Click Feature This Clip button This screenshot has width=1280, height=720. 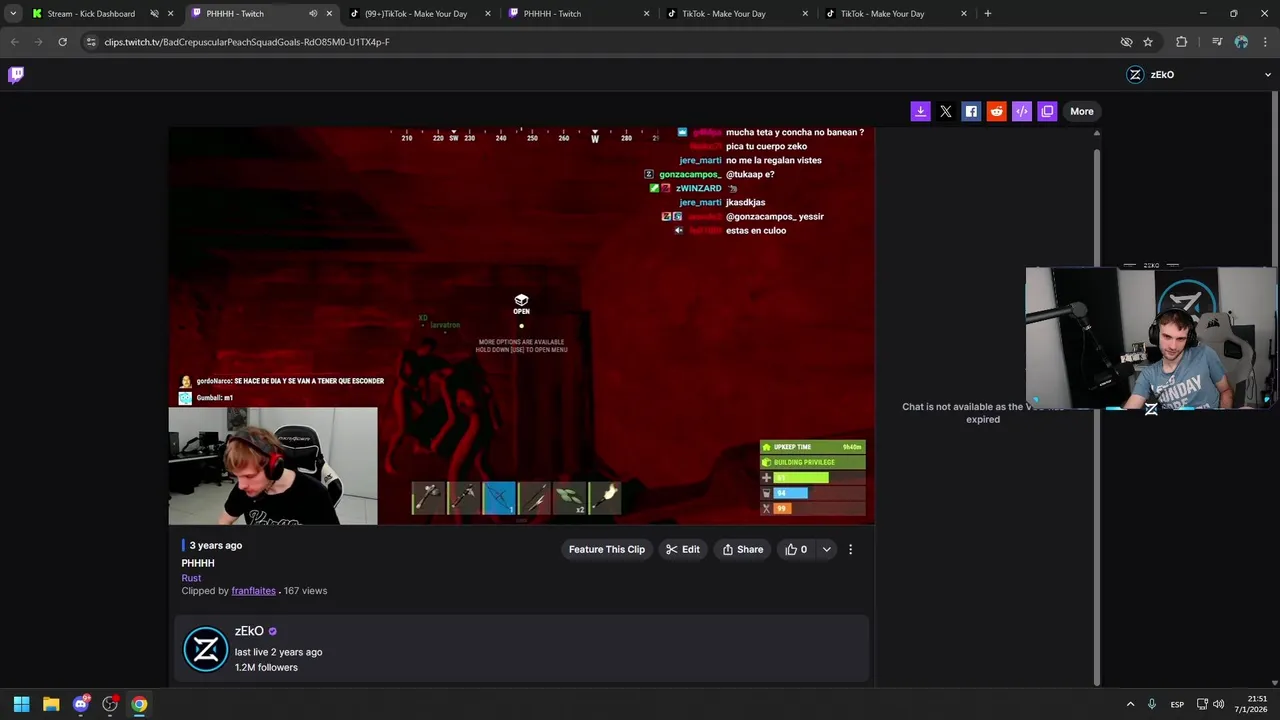coord(607,549)
